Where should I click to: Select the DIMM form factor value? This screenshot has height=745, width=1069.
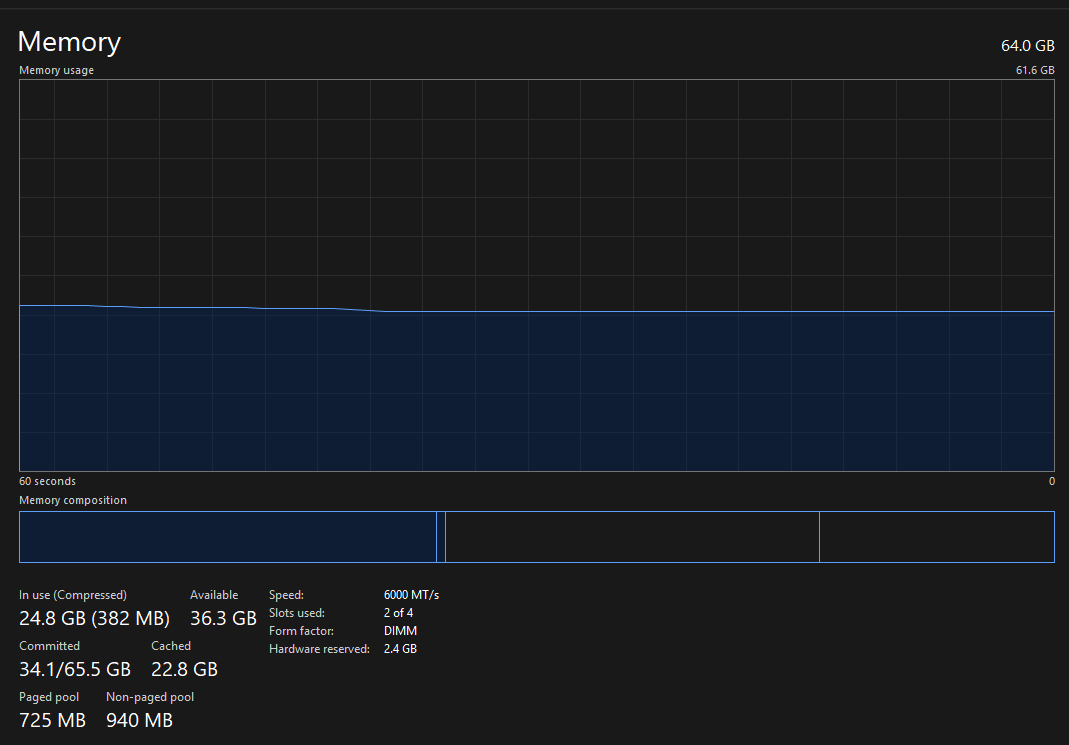pos(400,631)
